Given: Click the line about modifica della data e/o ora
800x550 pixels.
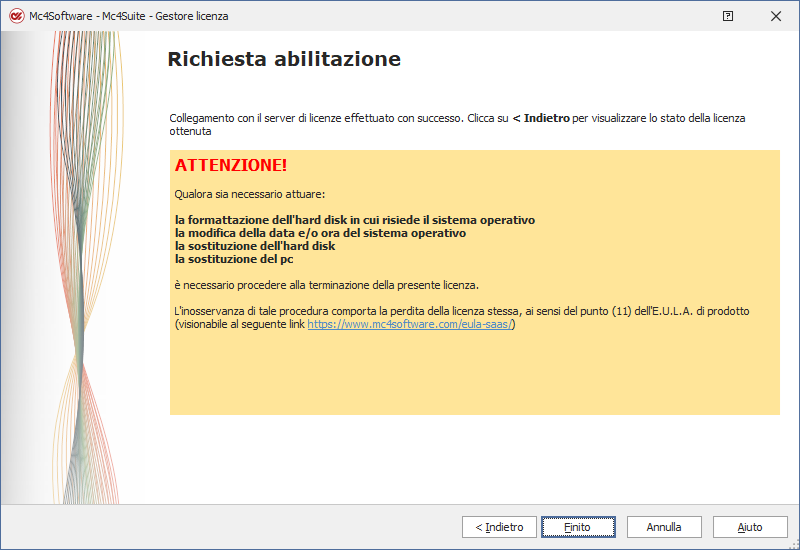Looking at the screenshot, I should click(x=320, y=233).
